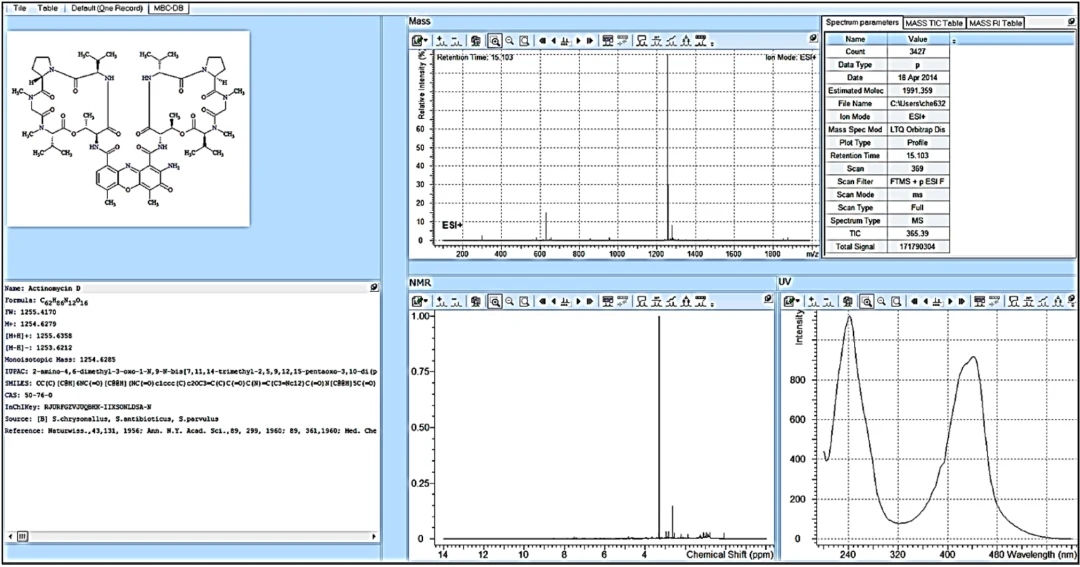The height and width of the screenshot is (567, 1080).
Task: Click the Value column header in parameters table
Action: (x=917, y=39)
